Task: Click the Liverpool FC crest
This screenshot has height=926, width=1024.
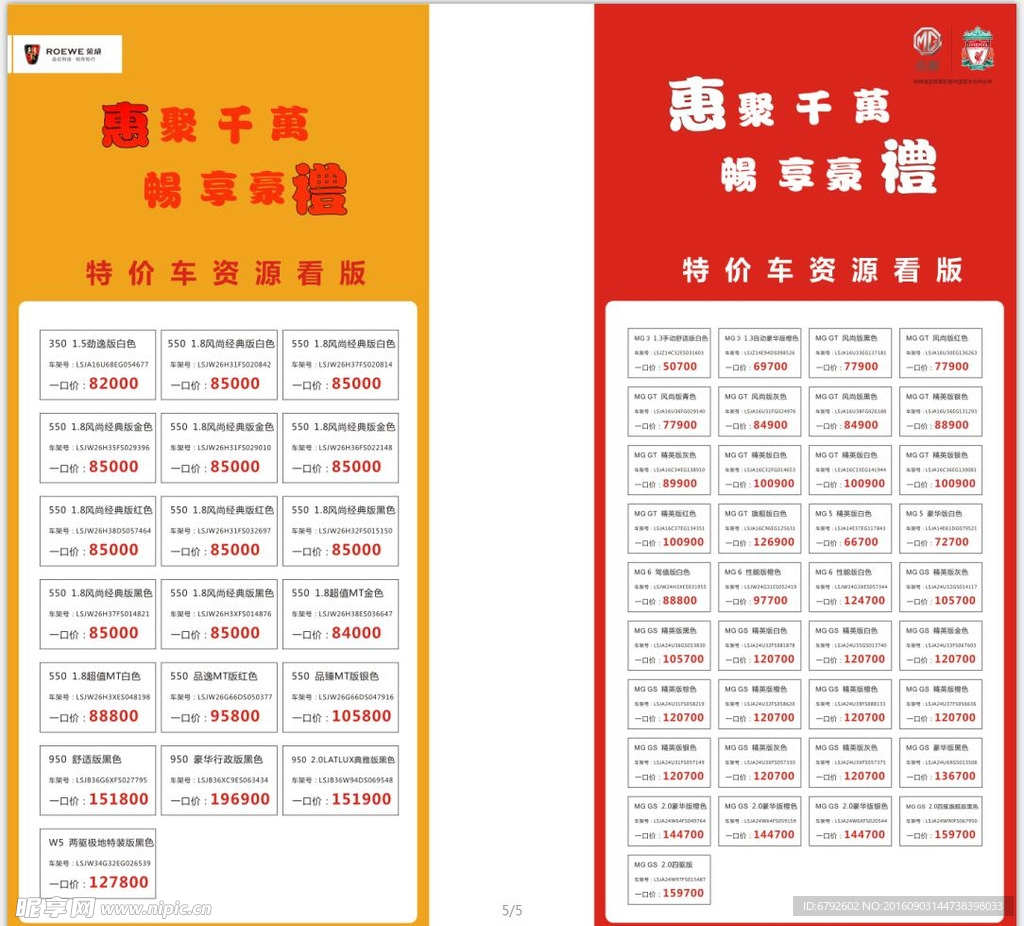Action: click(x=977, y=48)
